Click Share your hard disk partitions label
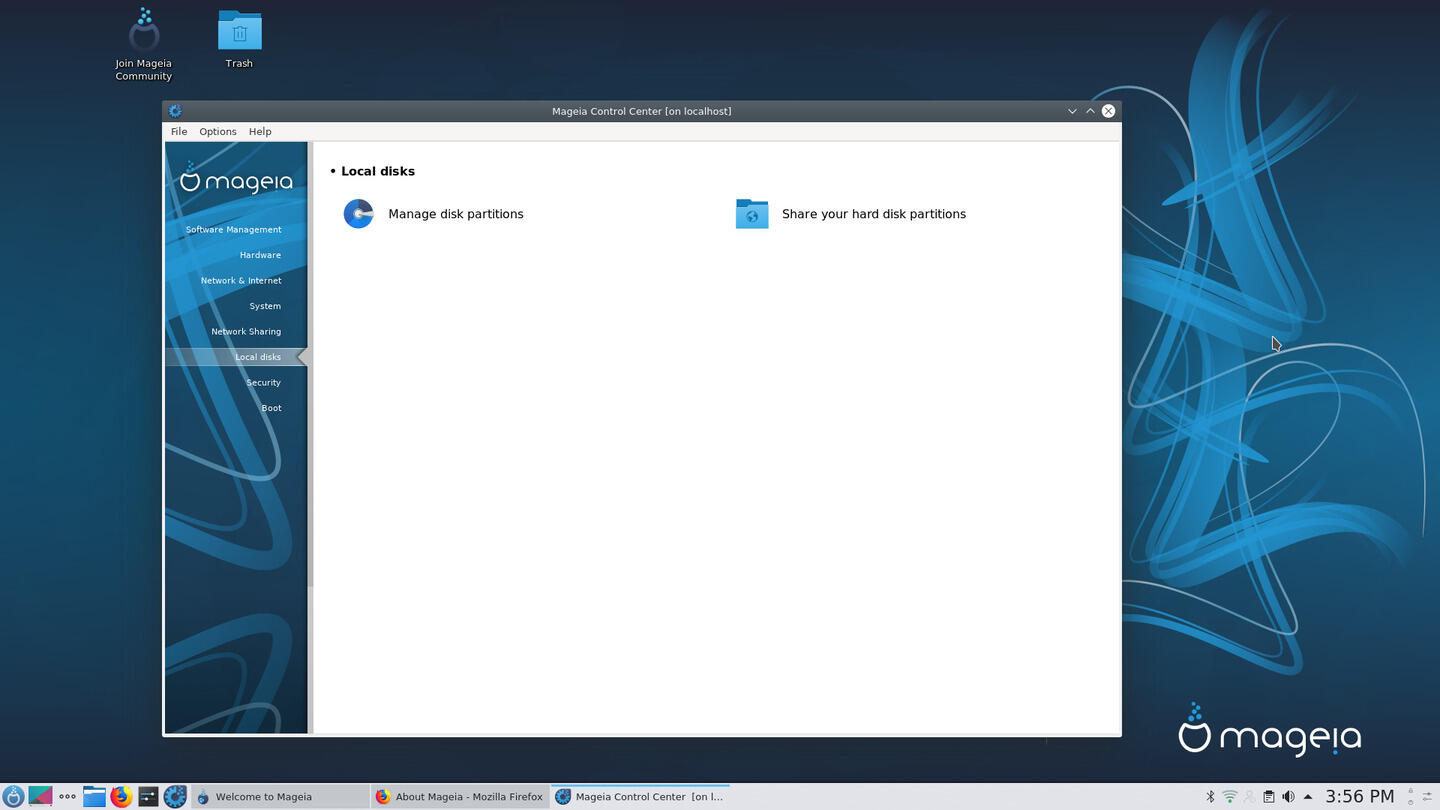1440x810 pixels. click(874, 214)
